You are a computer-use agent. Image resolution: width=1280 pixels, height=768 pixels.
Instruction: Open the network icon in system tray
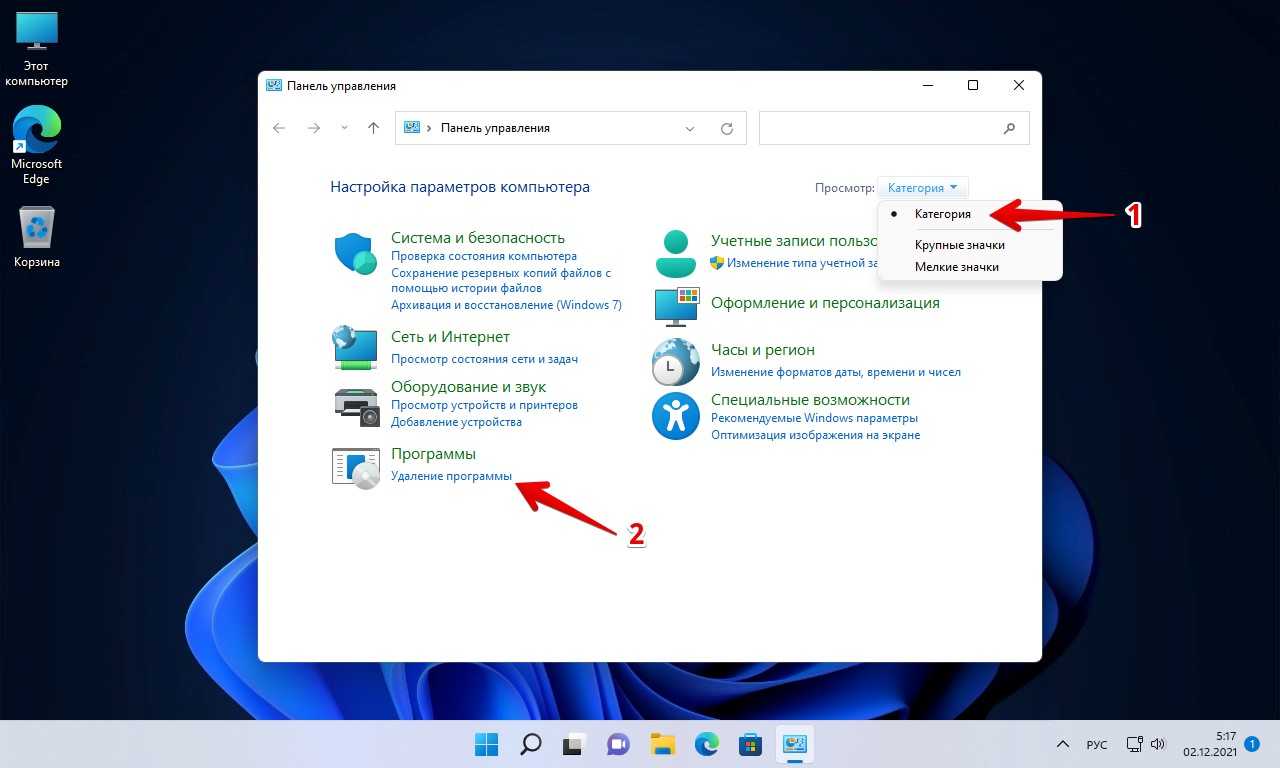(1135, 744)
